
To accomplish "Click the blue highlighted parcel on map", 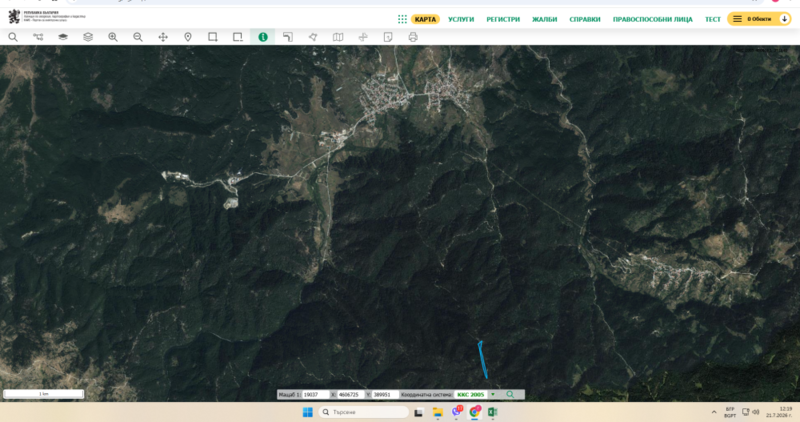I will [x=483, y=360].
